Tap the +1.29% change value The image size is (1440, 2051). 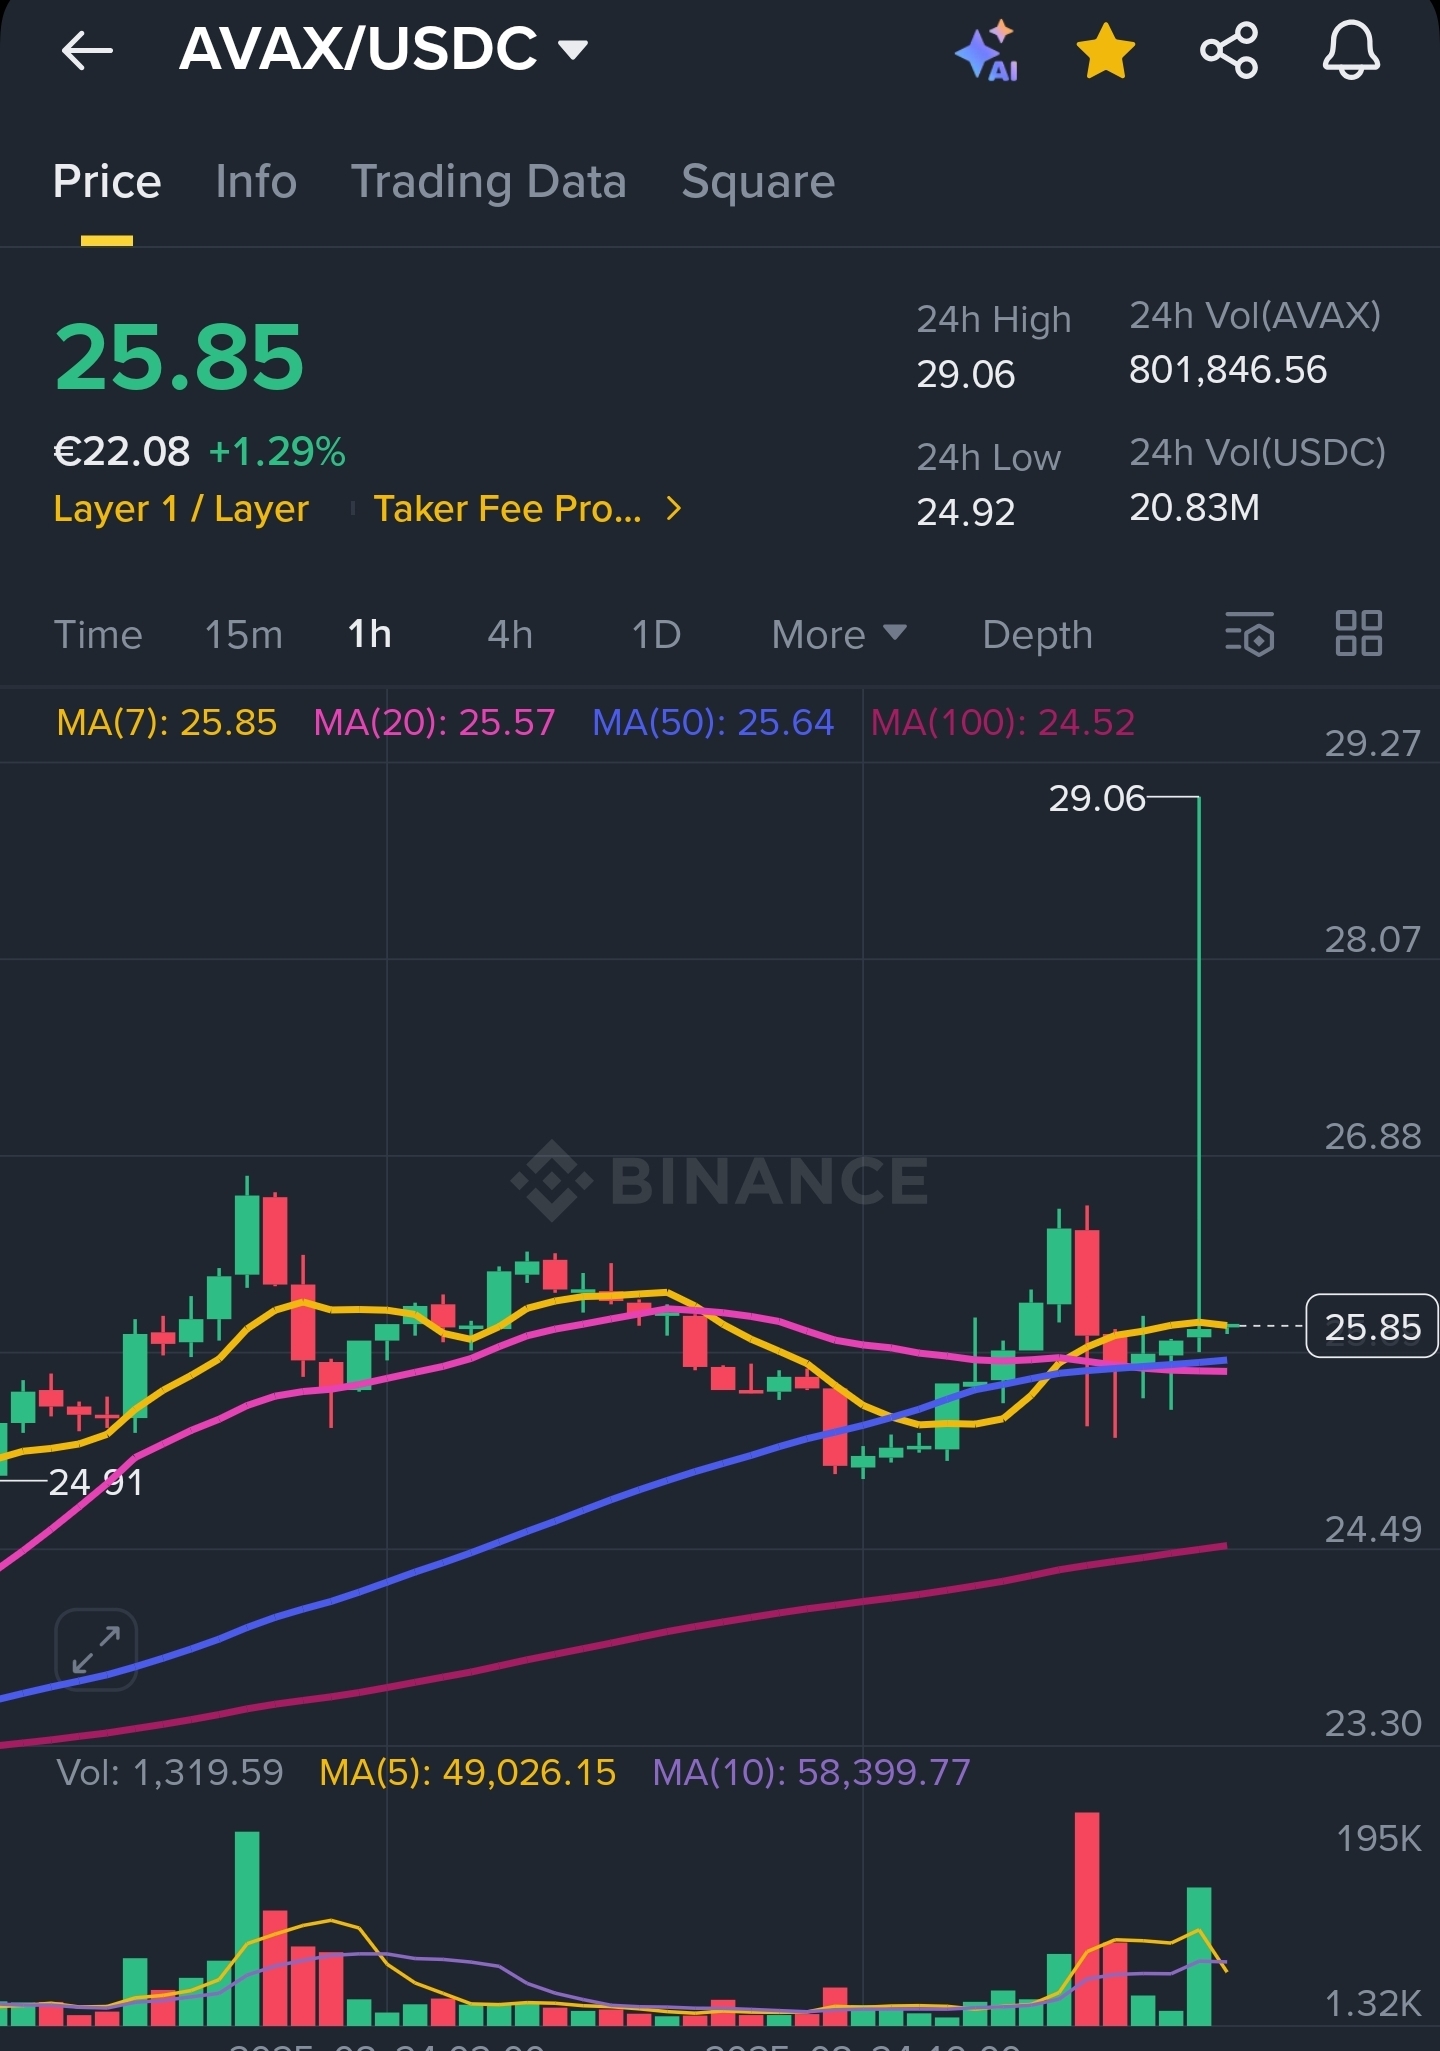277,452
